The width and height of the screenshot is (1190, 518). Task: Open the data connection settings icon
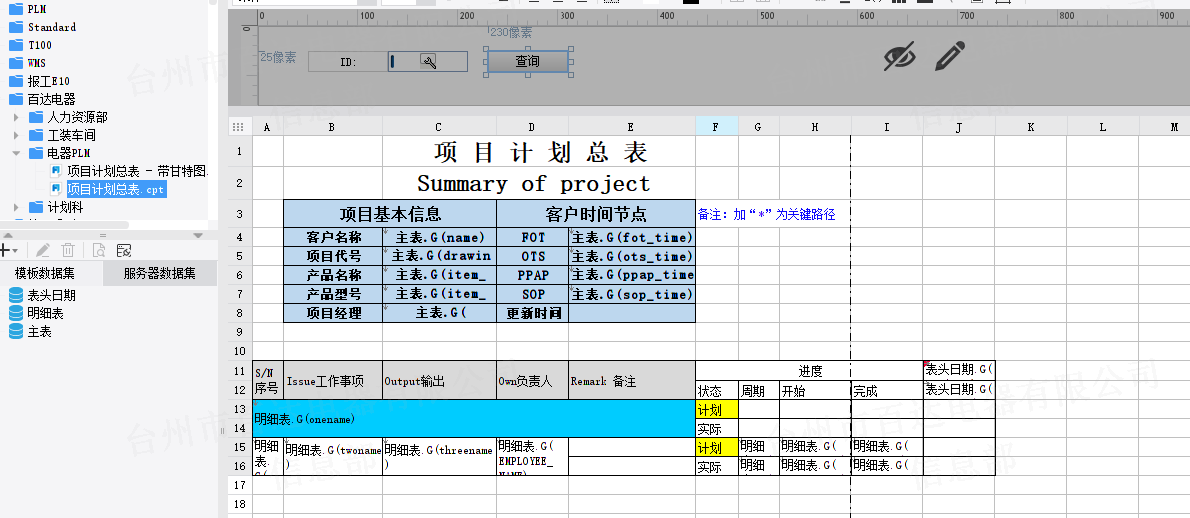click(x=124, y=250)
